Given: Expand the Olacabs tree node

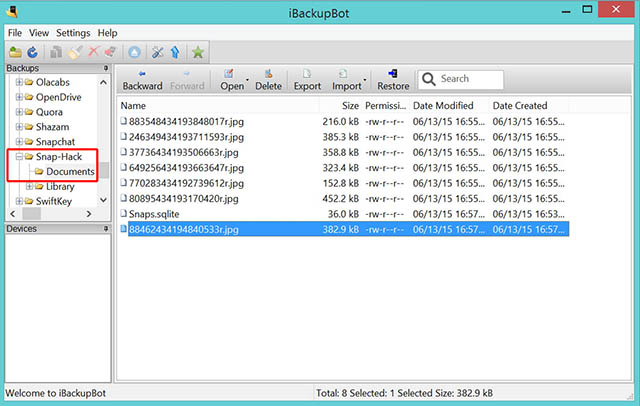Looking at the screenshot, I should (19, 82).
